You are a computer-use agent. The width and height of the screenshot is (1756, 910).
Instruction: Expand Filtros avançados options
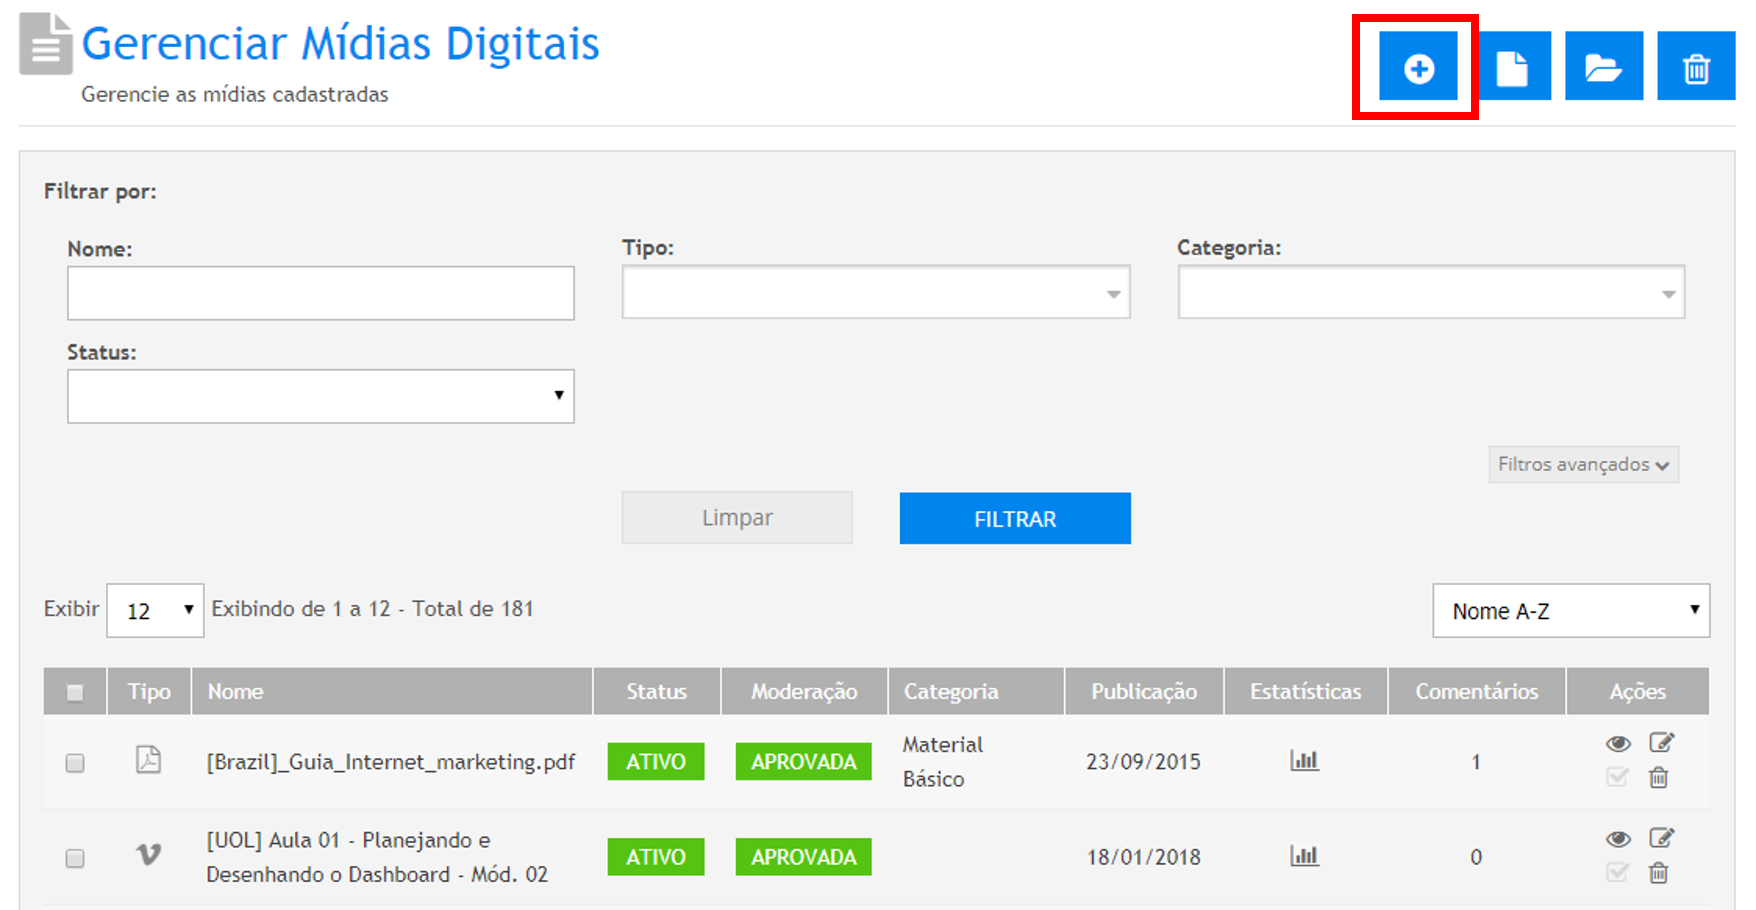[1582, 465]
